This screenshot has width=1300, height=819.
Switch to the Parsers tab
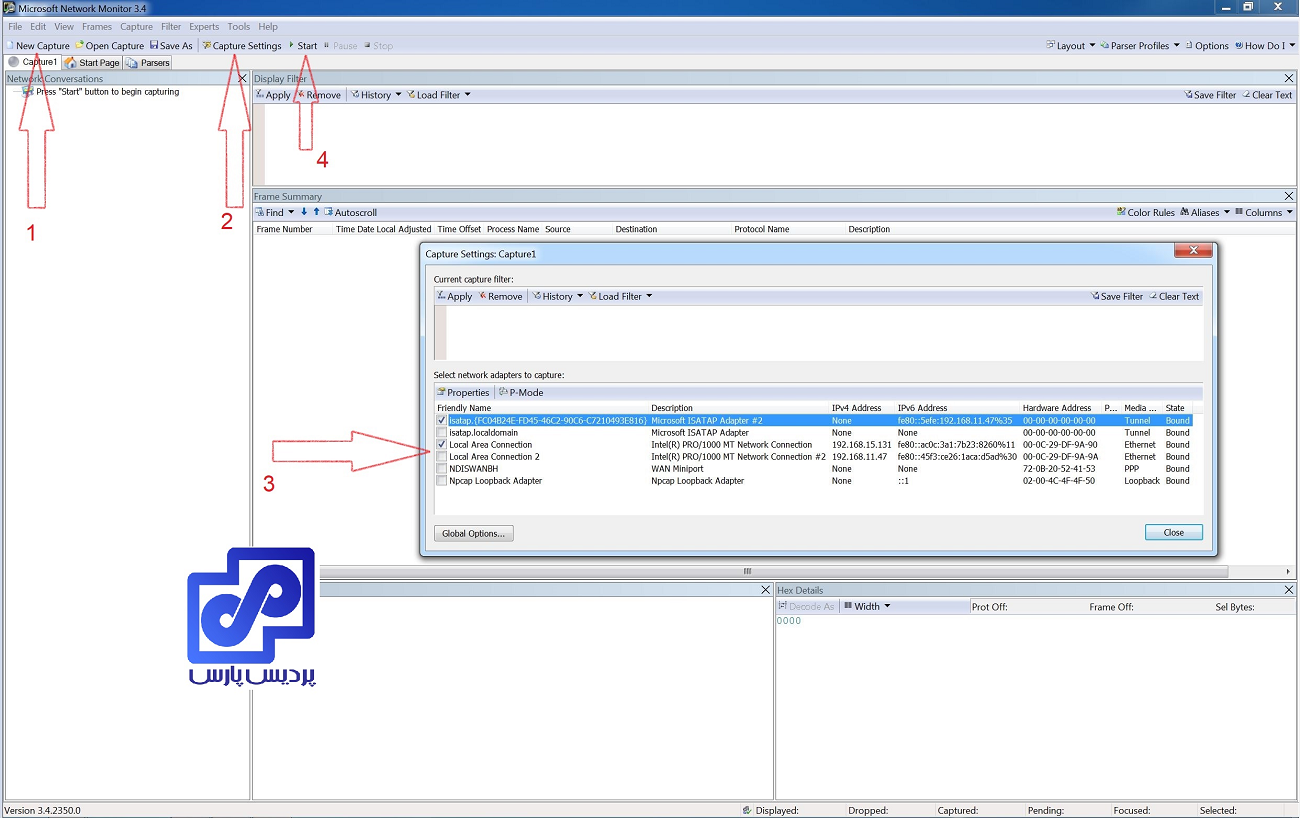(x=148, y=62)
